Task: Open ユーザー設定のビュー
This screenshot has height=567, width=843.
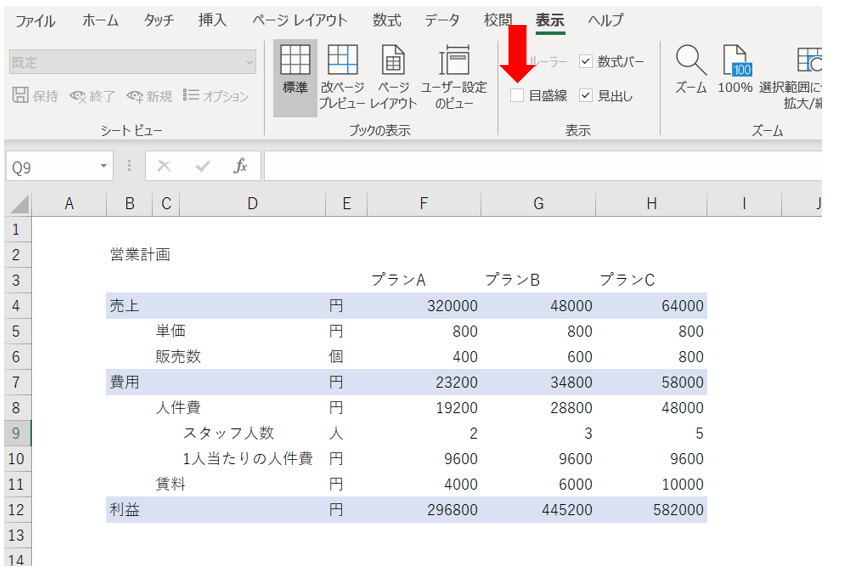Action: click(x=454, y=77)
